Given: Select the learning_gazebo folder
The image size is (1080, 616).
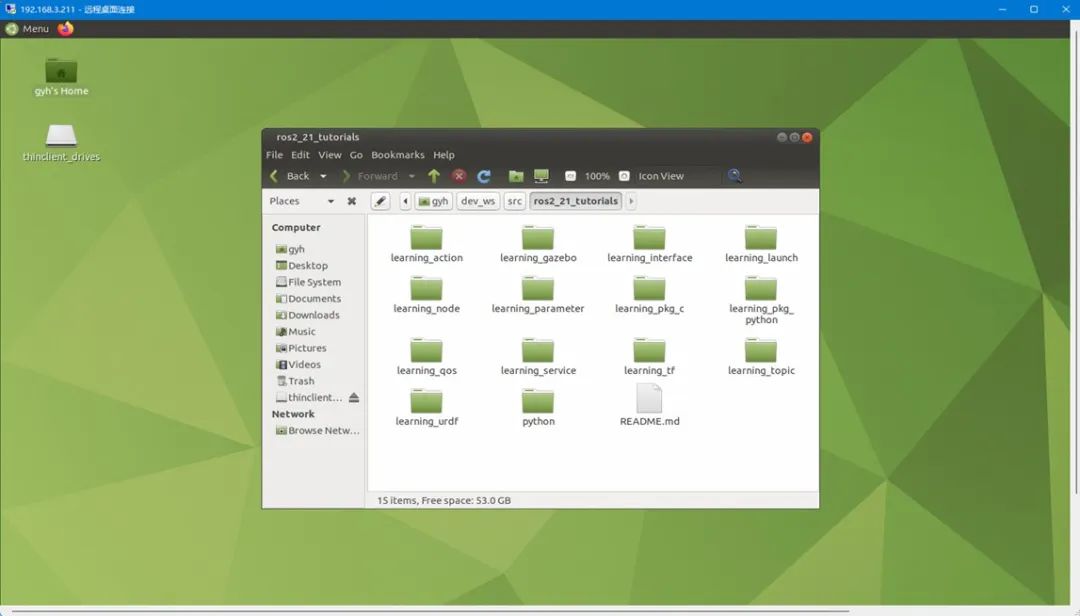Looking at the screenshot, I should click(x=538, y=245).
